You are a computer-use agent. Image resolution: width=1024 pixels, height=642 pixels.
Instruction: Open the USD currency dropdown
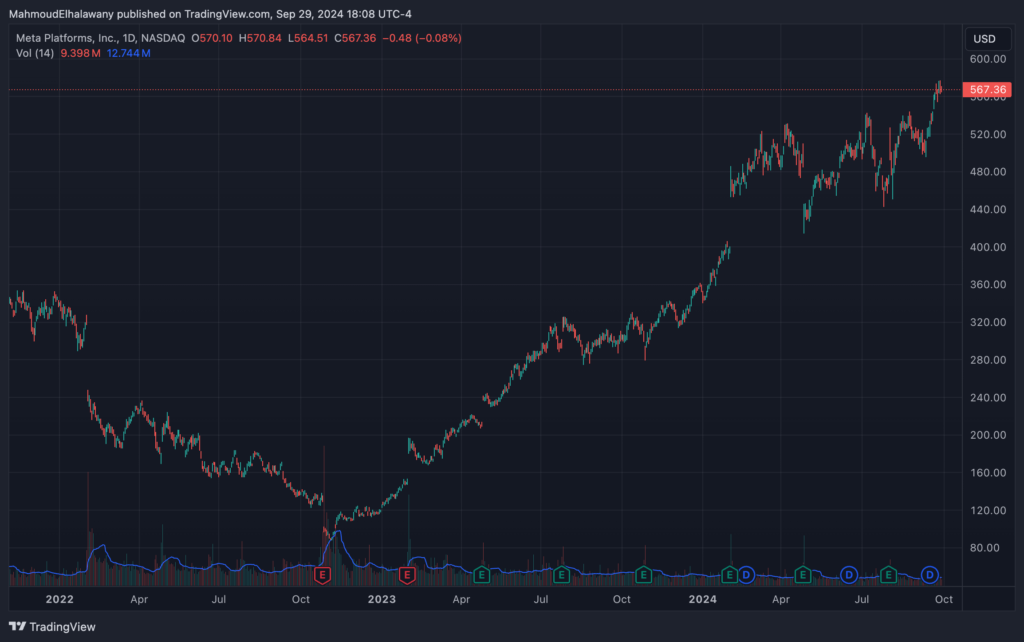click(x=984, y=39)
